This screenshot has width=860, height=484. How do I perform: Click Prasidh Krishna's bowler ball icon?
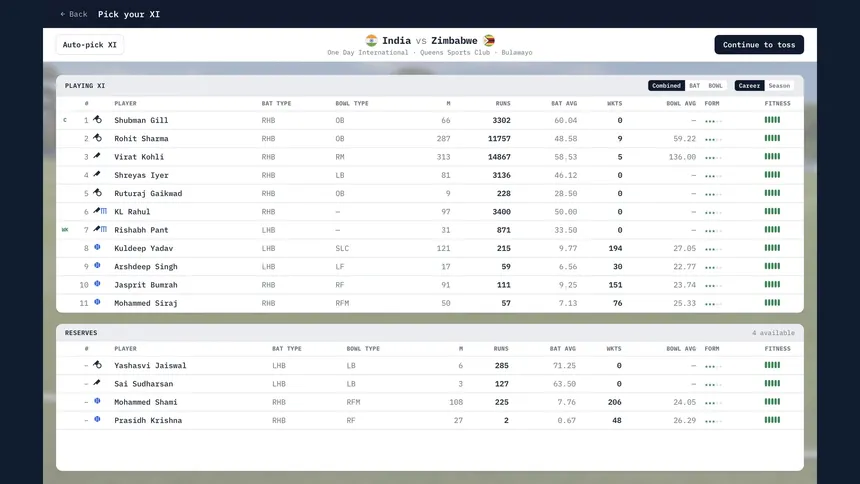pyautogui.click(x=97, y=419)
